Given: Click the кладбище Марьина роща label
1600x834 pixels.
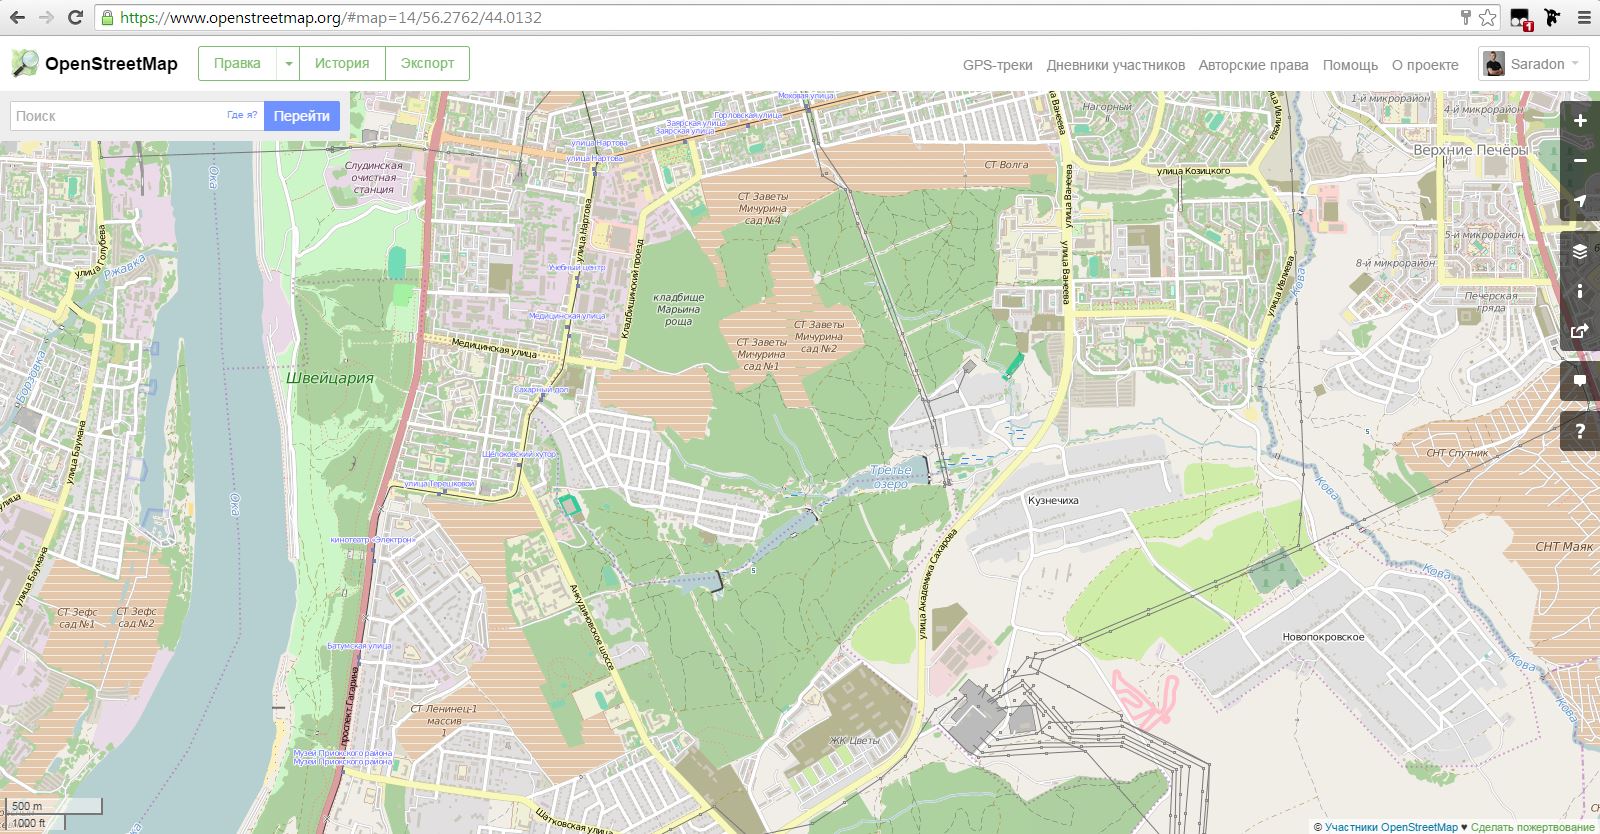Looking at the screenshot, I should [x=678, y=309].
